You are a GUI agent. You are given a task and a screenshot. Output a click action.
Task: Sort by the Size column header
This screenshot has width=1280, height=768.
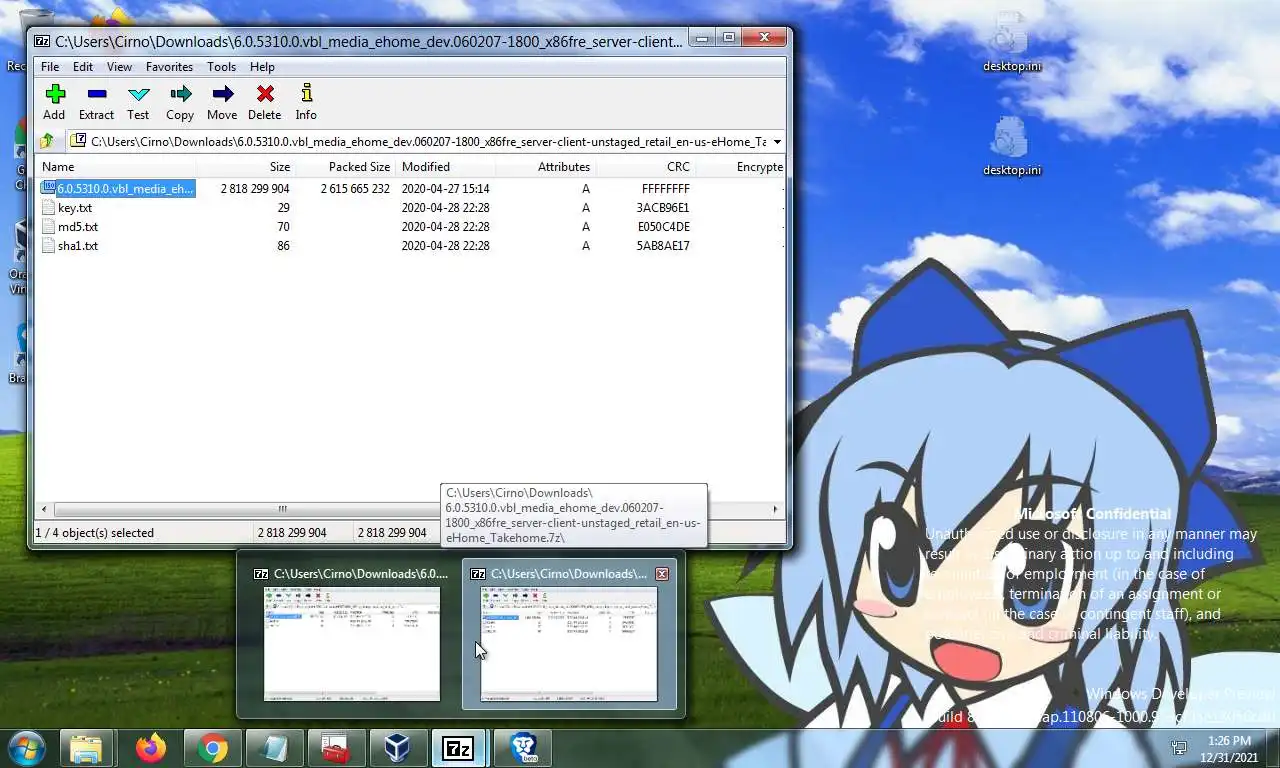[245, 167]
